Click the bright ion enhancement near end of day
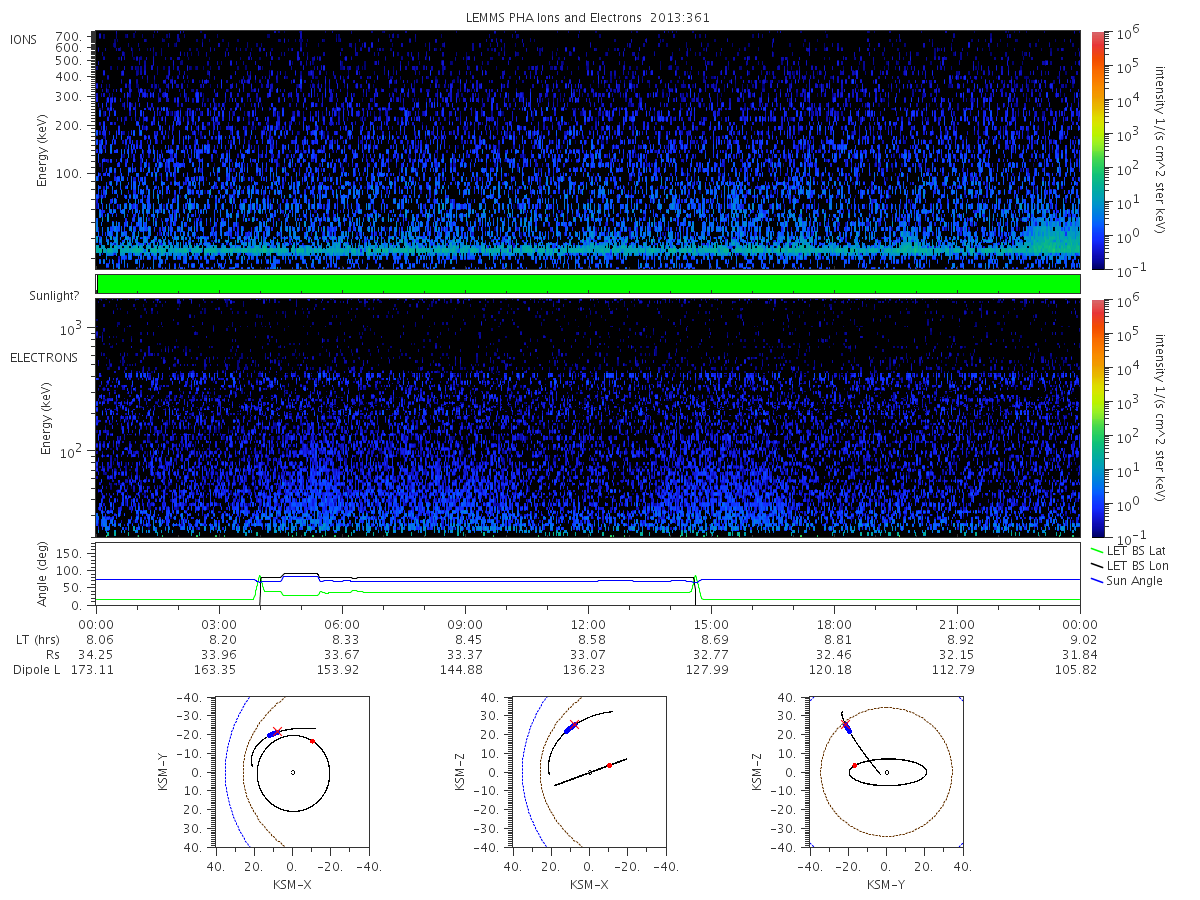1200x900 pixels. click(x=1052, y=238)
